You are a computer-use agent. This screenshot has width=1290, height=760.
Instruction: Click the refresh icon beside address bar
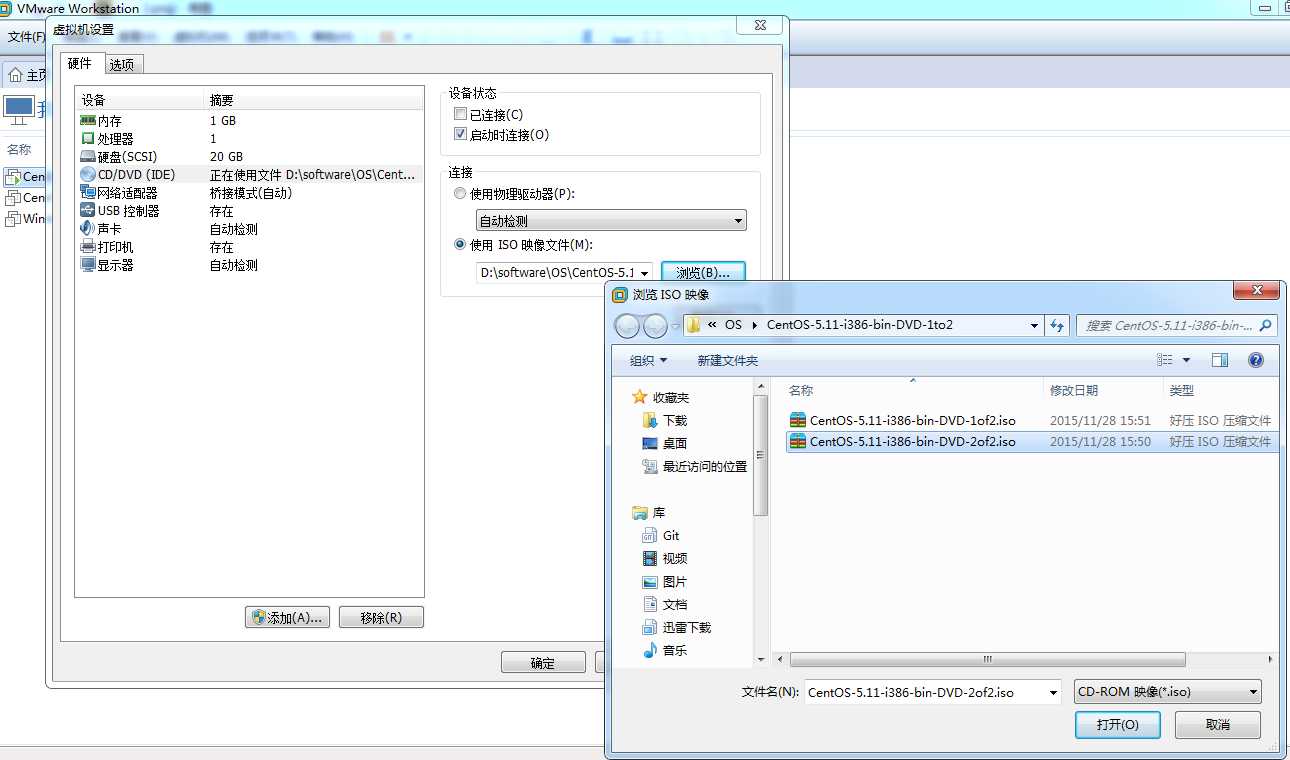tap(1057, 325)
